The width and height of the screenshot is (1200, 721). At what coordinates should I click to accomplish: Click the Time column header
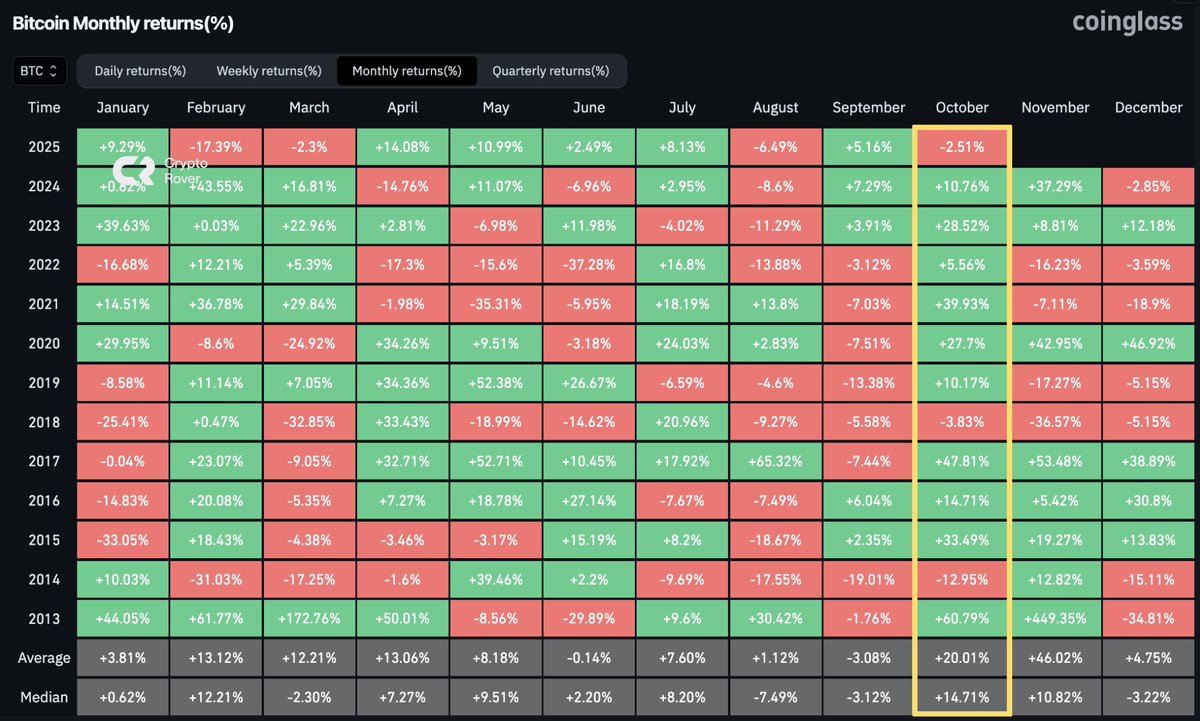point(44,107)
